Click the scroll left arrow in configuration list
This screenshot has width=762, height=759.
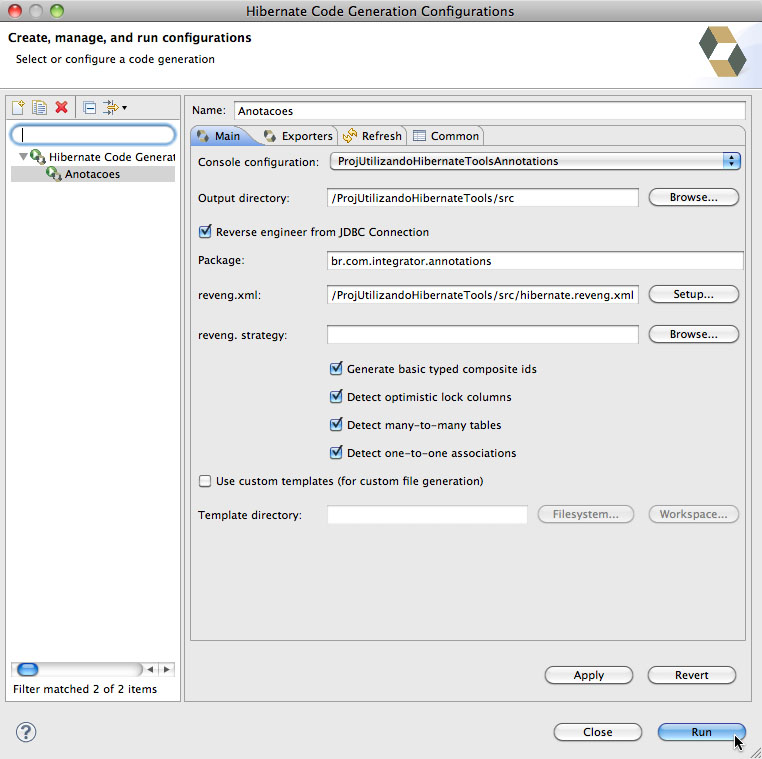(151, 670)
